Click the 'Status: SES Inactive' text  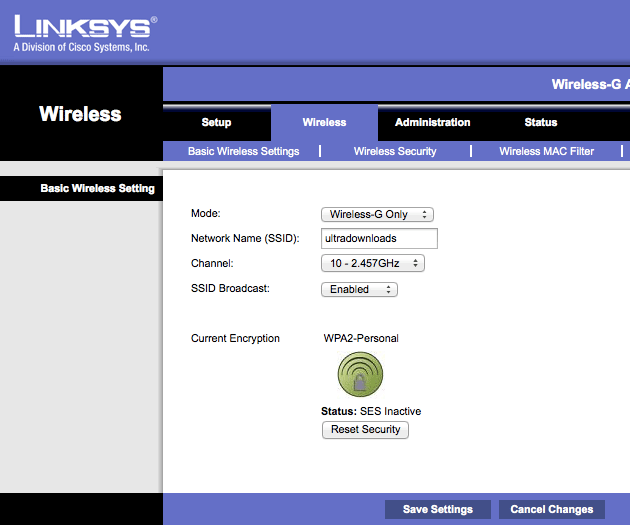371,411
